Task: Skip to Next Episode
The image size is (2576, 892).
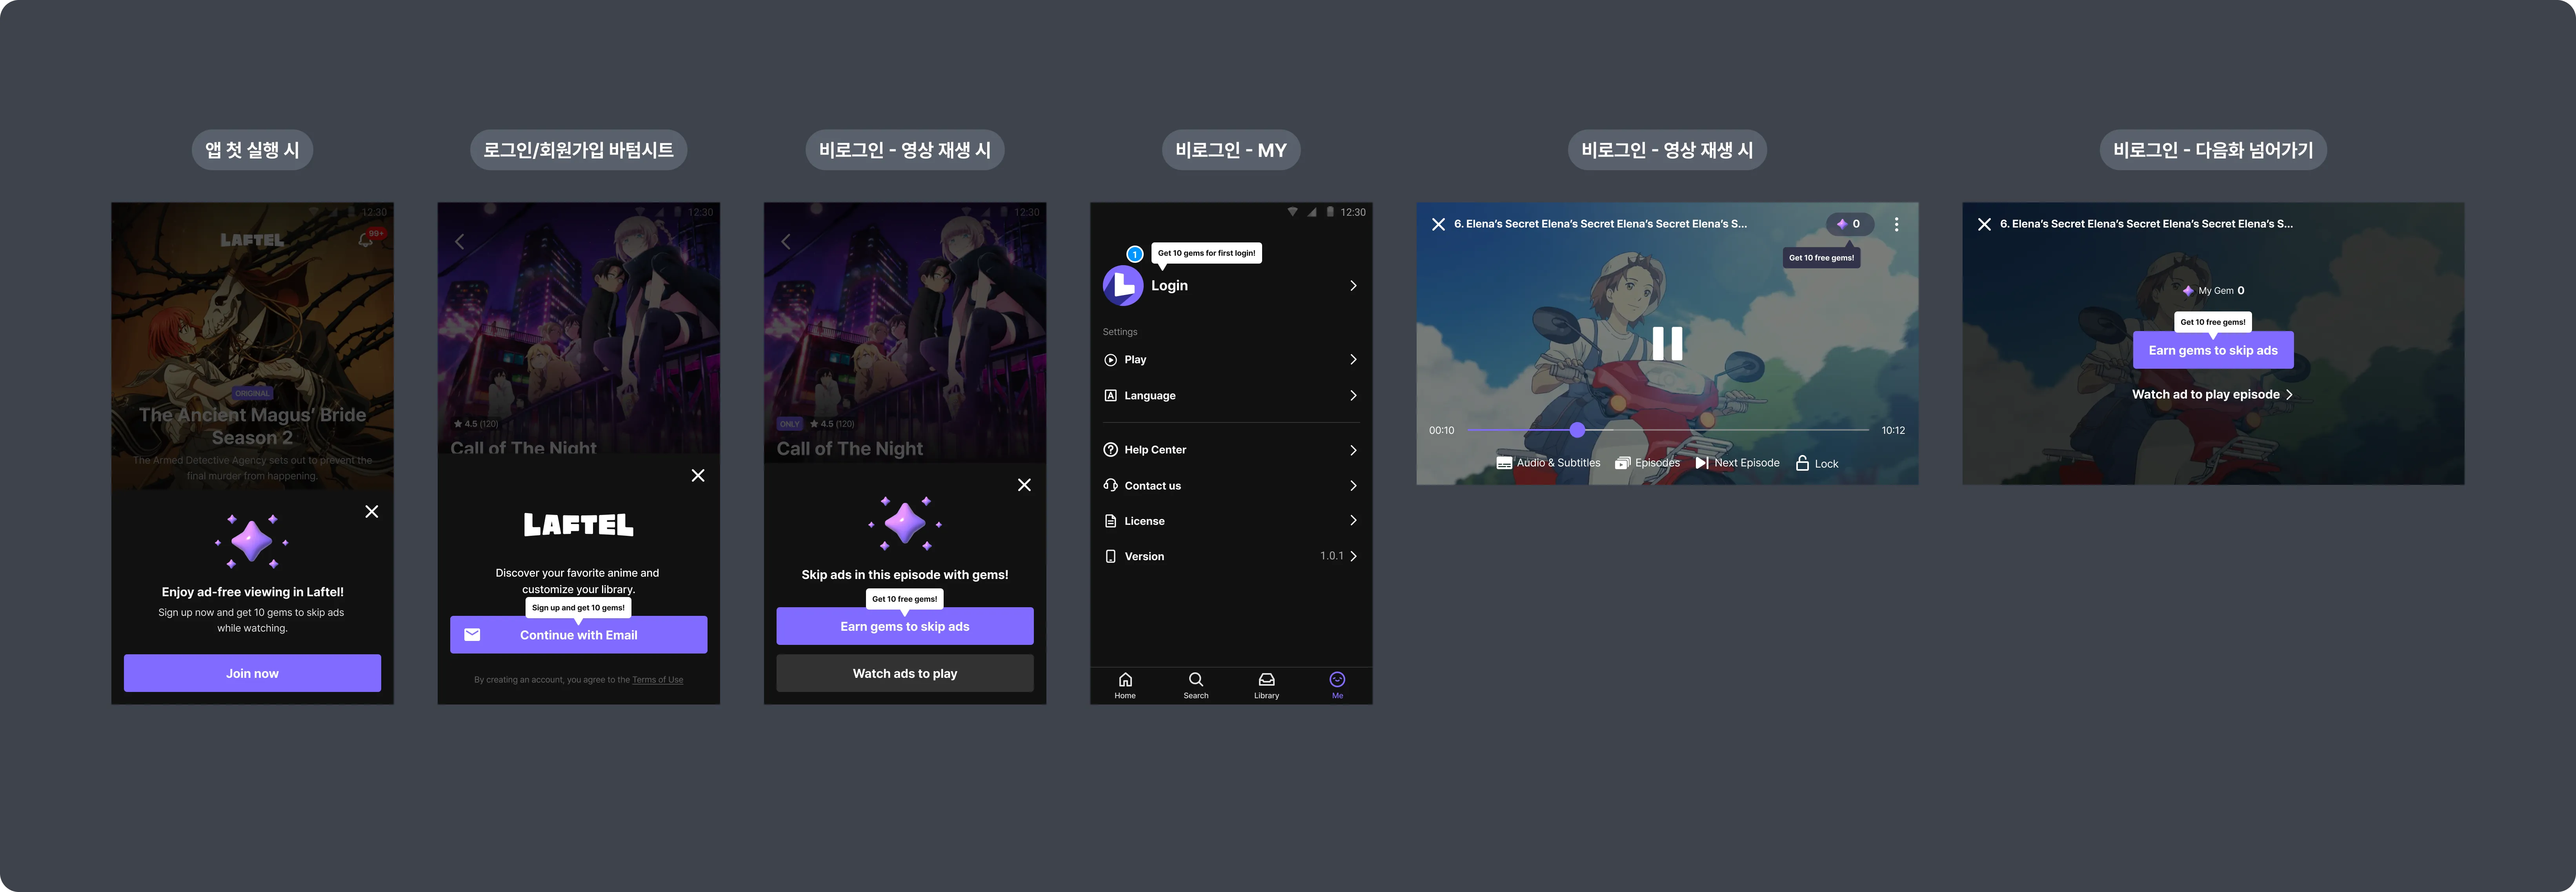Action: coord(1737,463)
